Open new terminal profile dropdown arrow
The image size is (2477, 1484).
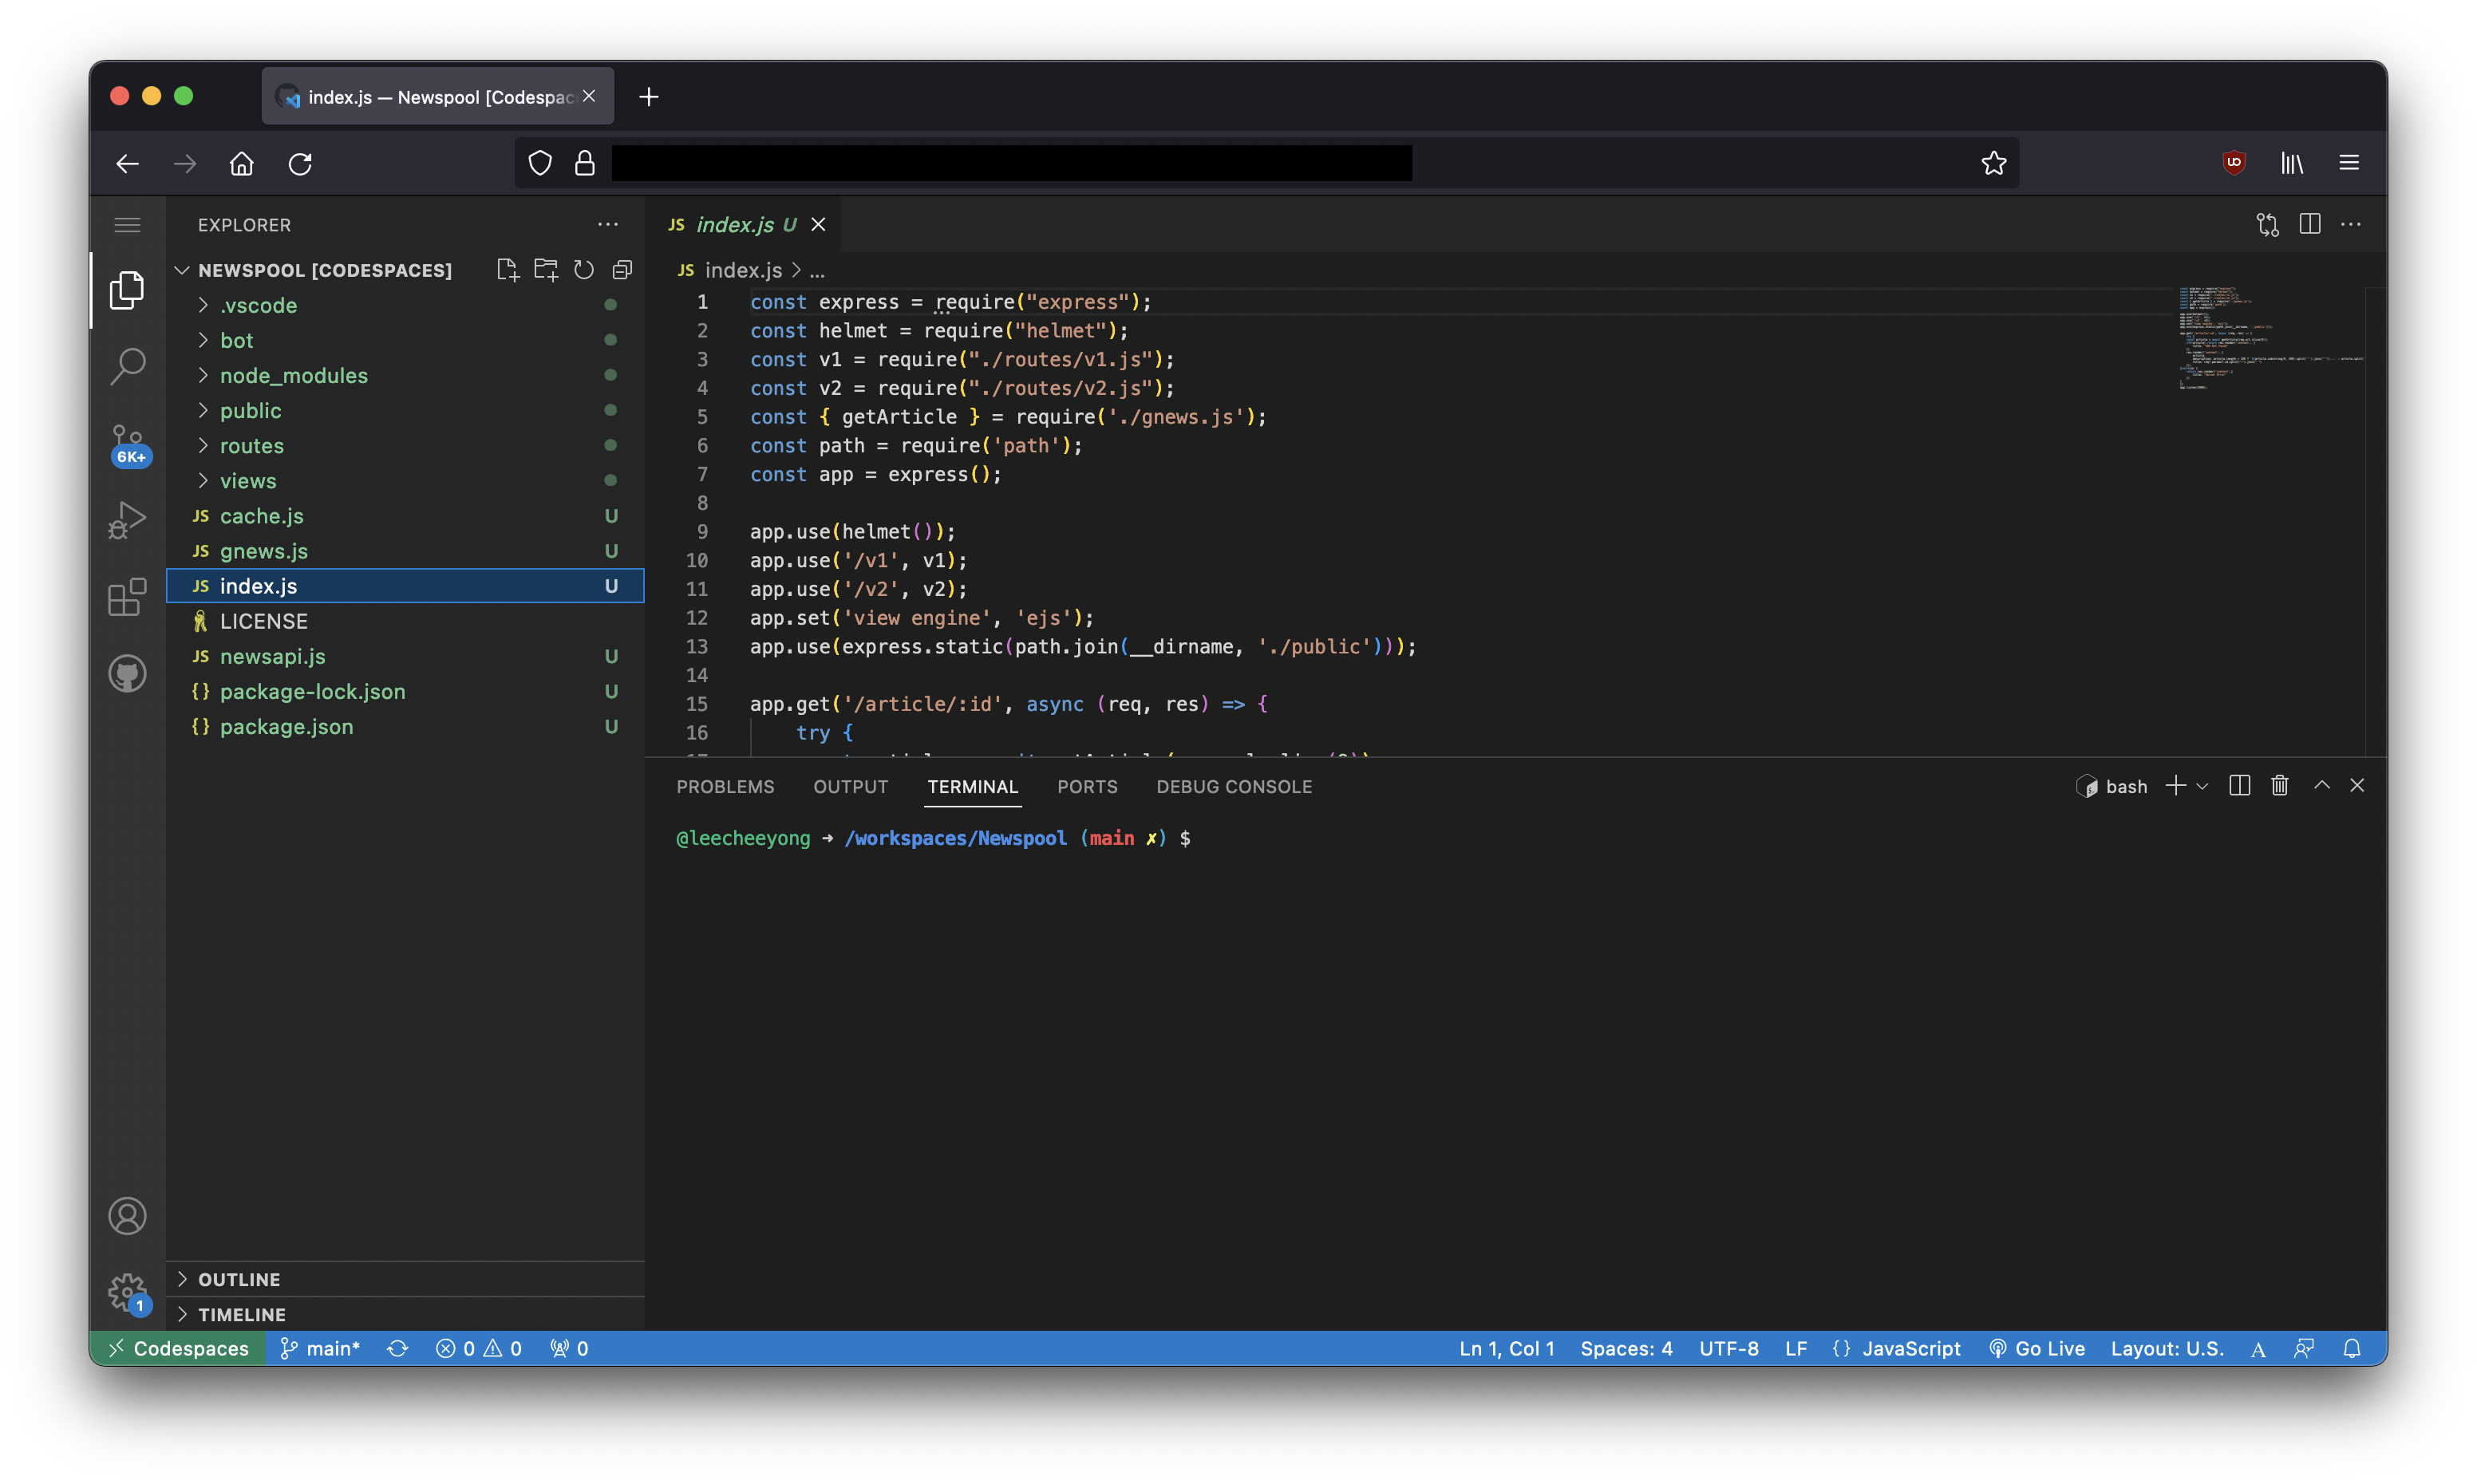tap(2202, 786)
